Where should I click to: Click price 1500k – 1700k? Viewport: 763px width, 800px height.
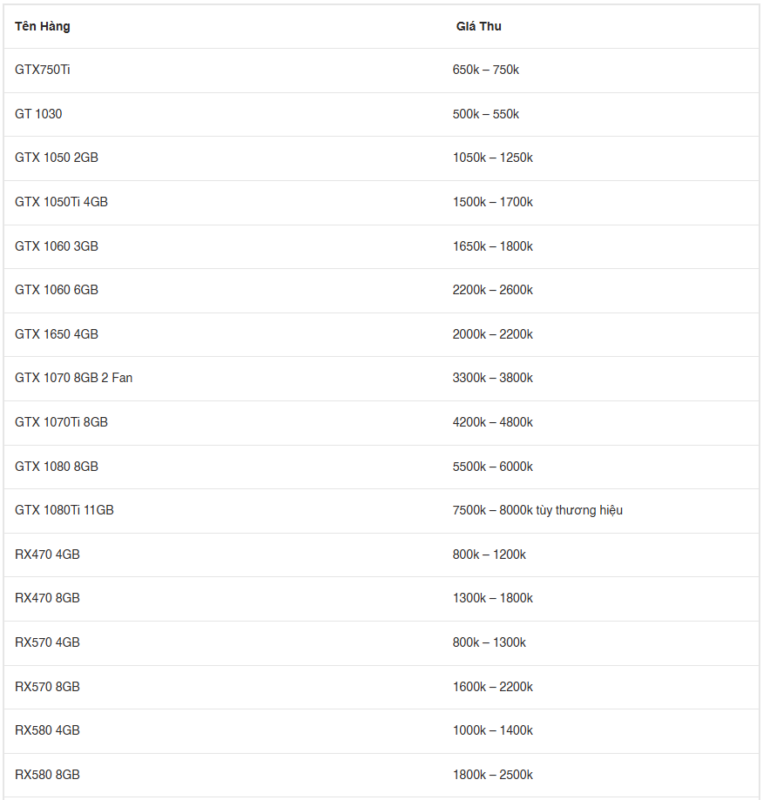[493, 202]
